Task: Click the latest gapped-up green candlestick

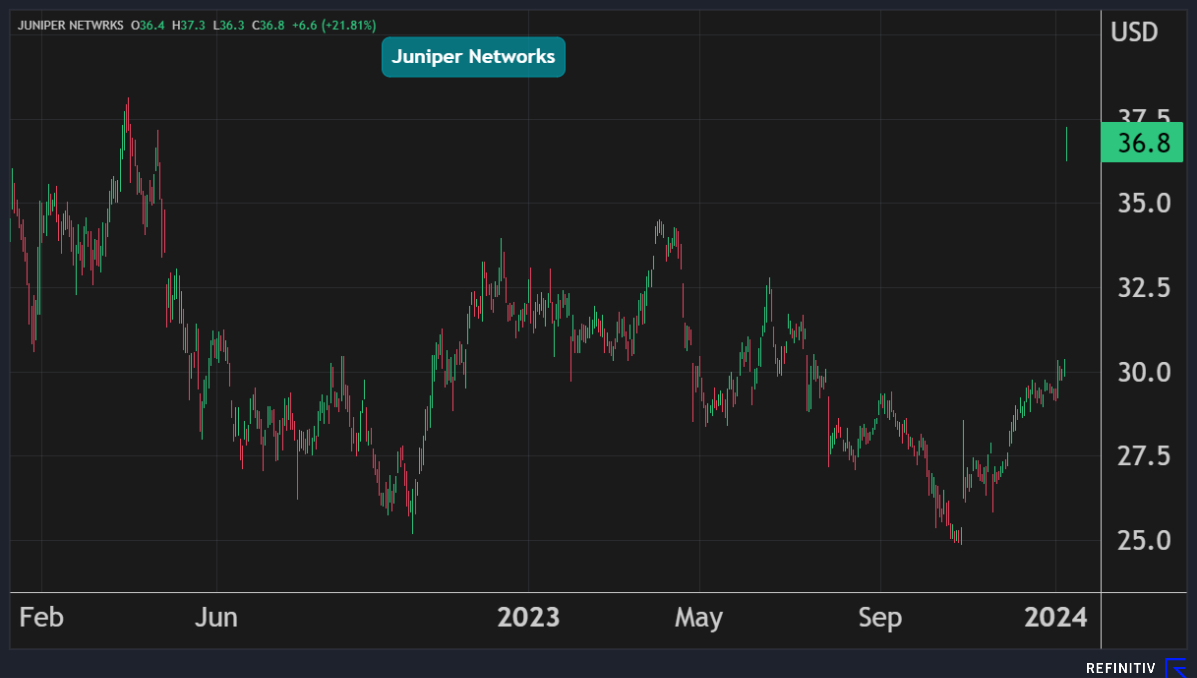Action: [x=1067, y=145]
